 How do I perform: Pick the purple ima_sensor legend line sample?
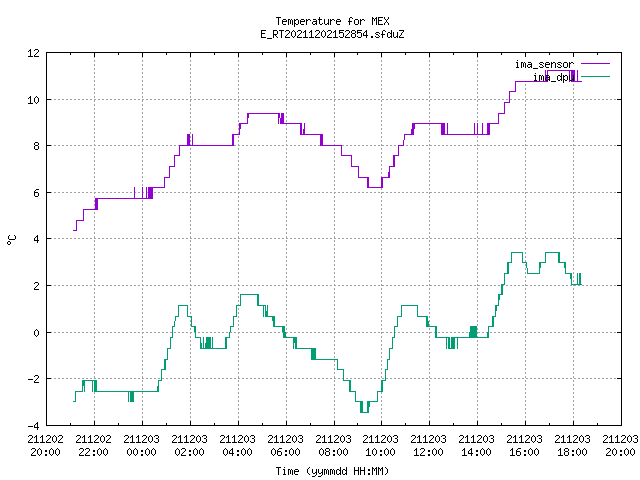tap(595, 64)
